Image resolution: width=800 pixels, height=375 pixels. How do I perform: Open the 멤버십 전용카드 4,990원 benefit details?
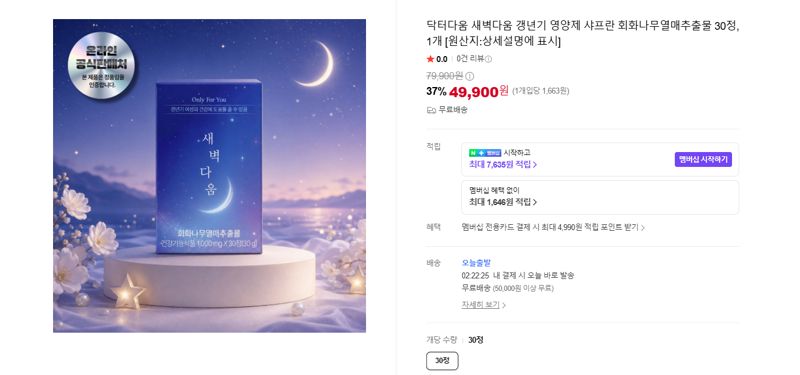pos(553,228)
